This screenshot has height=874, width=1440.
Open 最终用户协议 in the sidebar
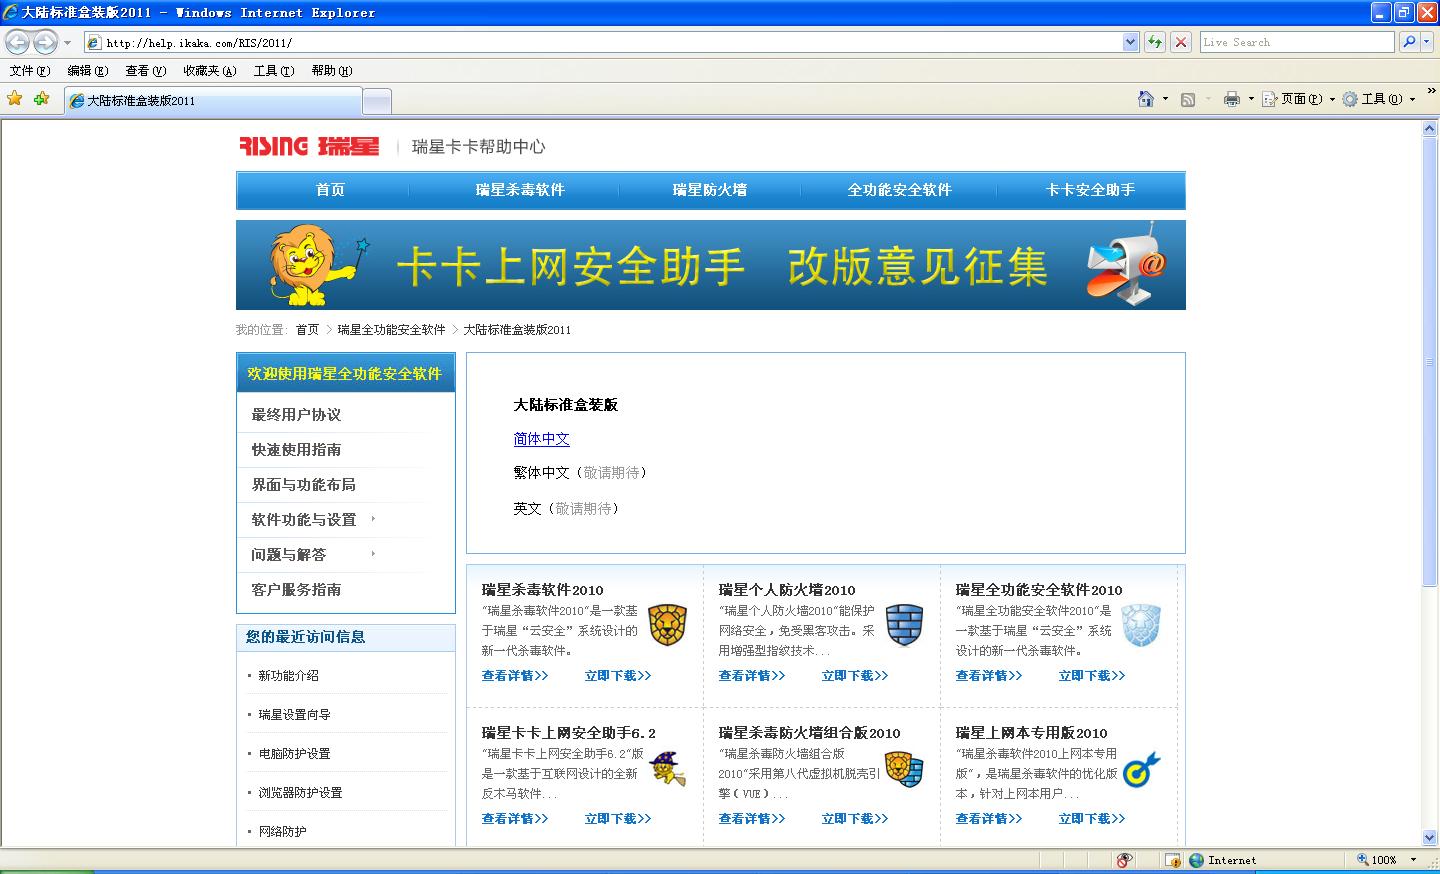[296, 414]
